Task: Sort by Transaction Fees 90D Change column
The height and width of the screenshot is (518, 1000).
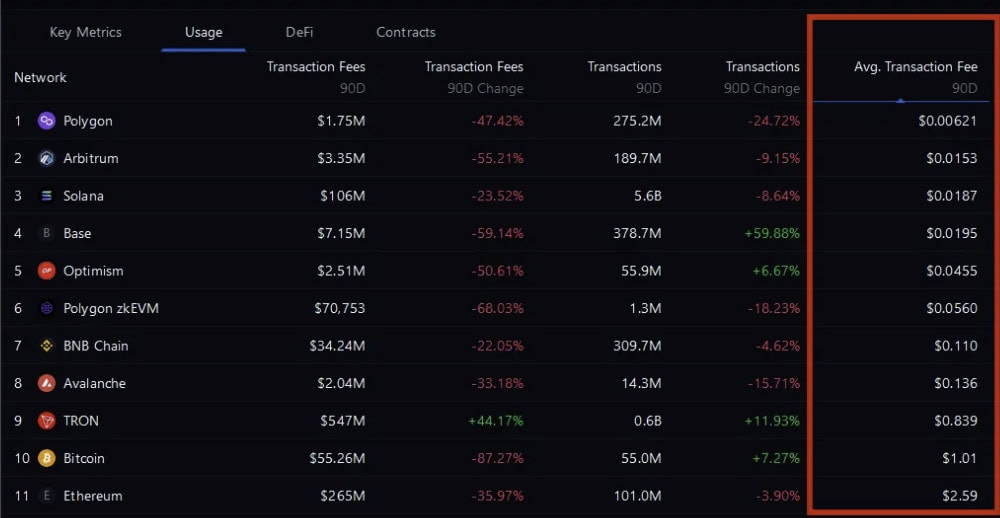Action: 474,77
